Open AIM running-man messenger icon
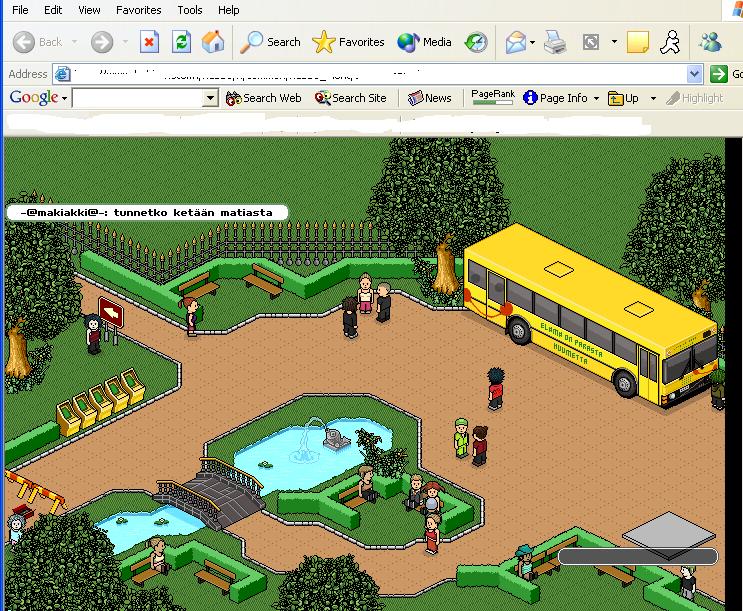Screen dimensions: 743x611 (670, 42)
